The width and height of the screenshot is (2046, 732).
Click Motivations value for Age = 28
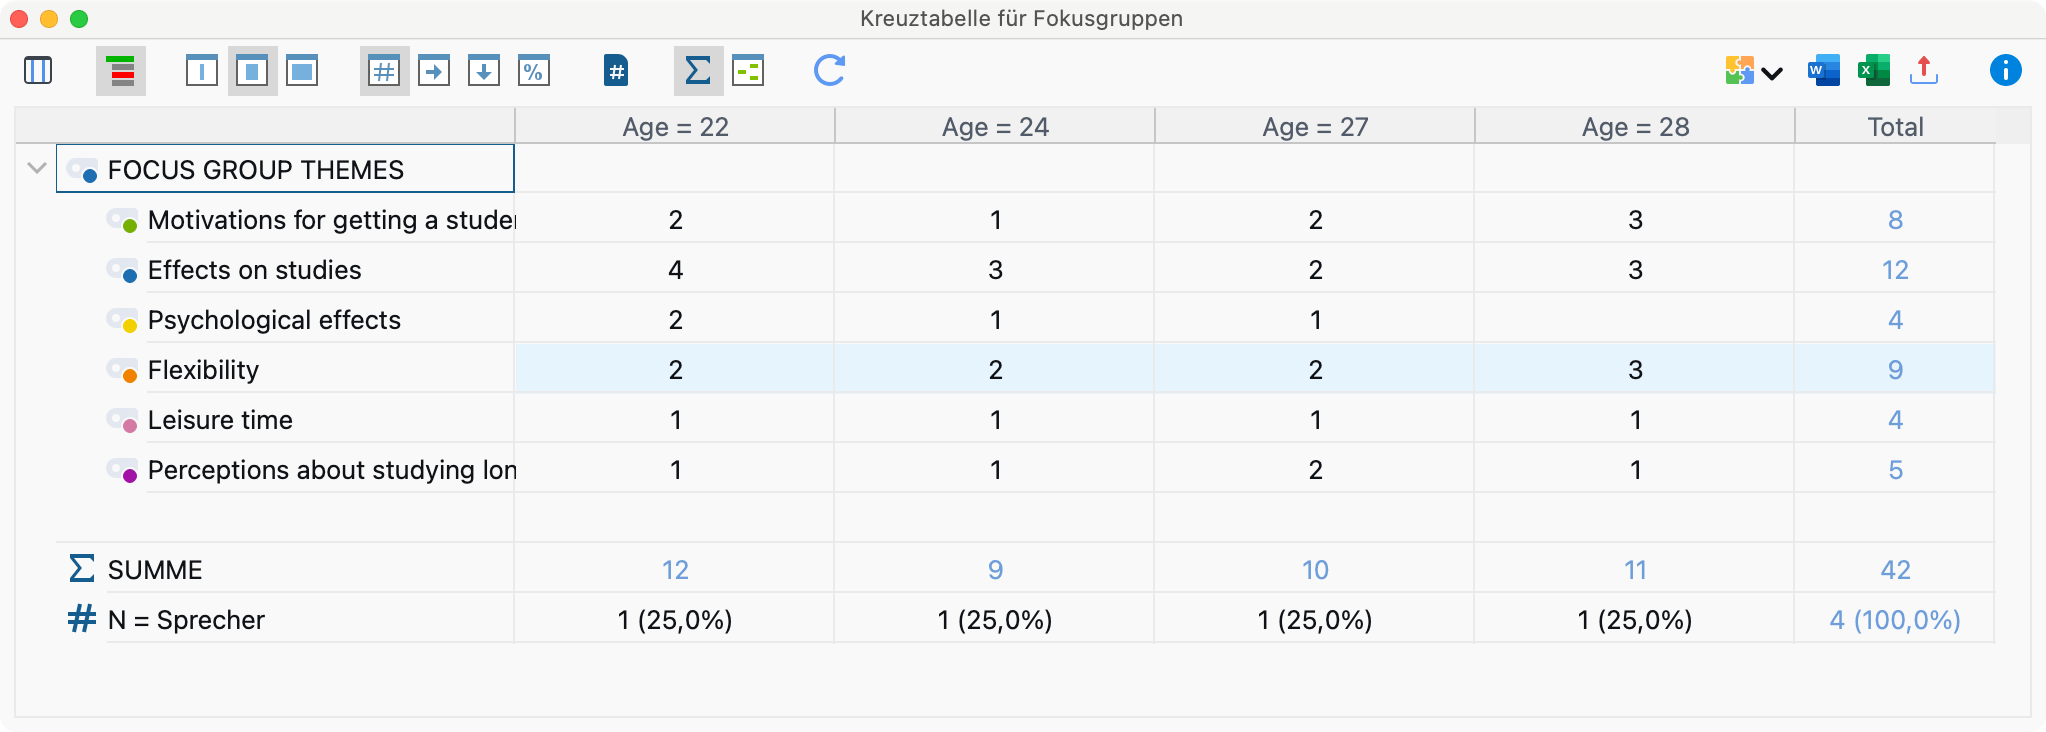tap(1635, 220)
